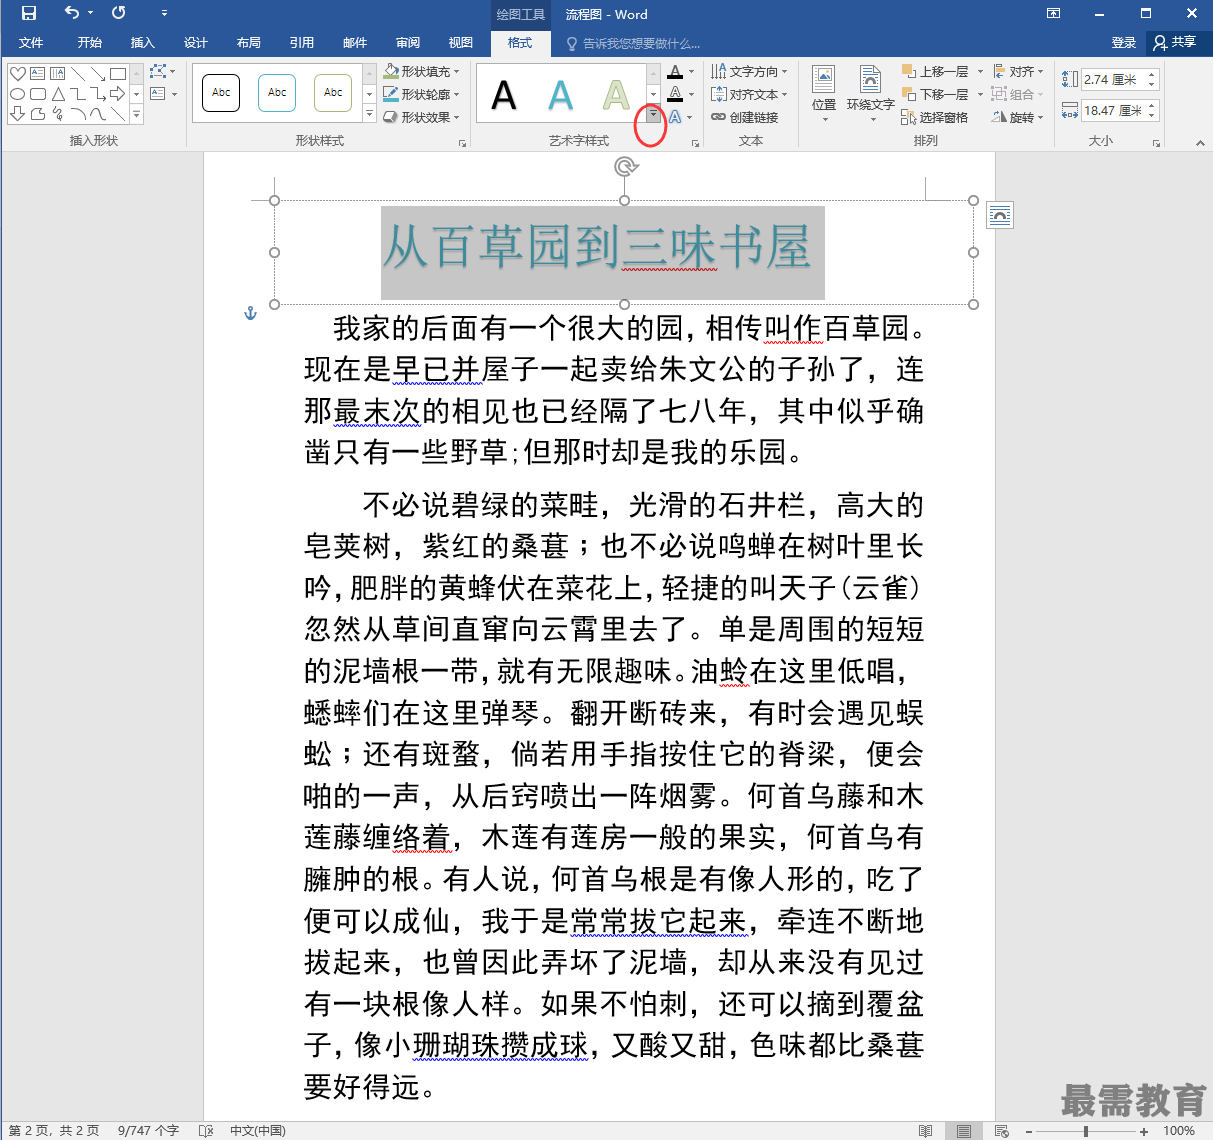Open the 形状效果 shape effects dropdown
The image size is (1213, 1140).
421,117
